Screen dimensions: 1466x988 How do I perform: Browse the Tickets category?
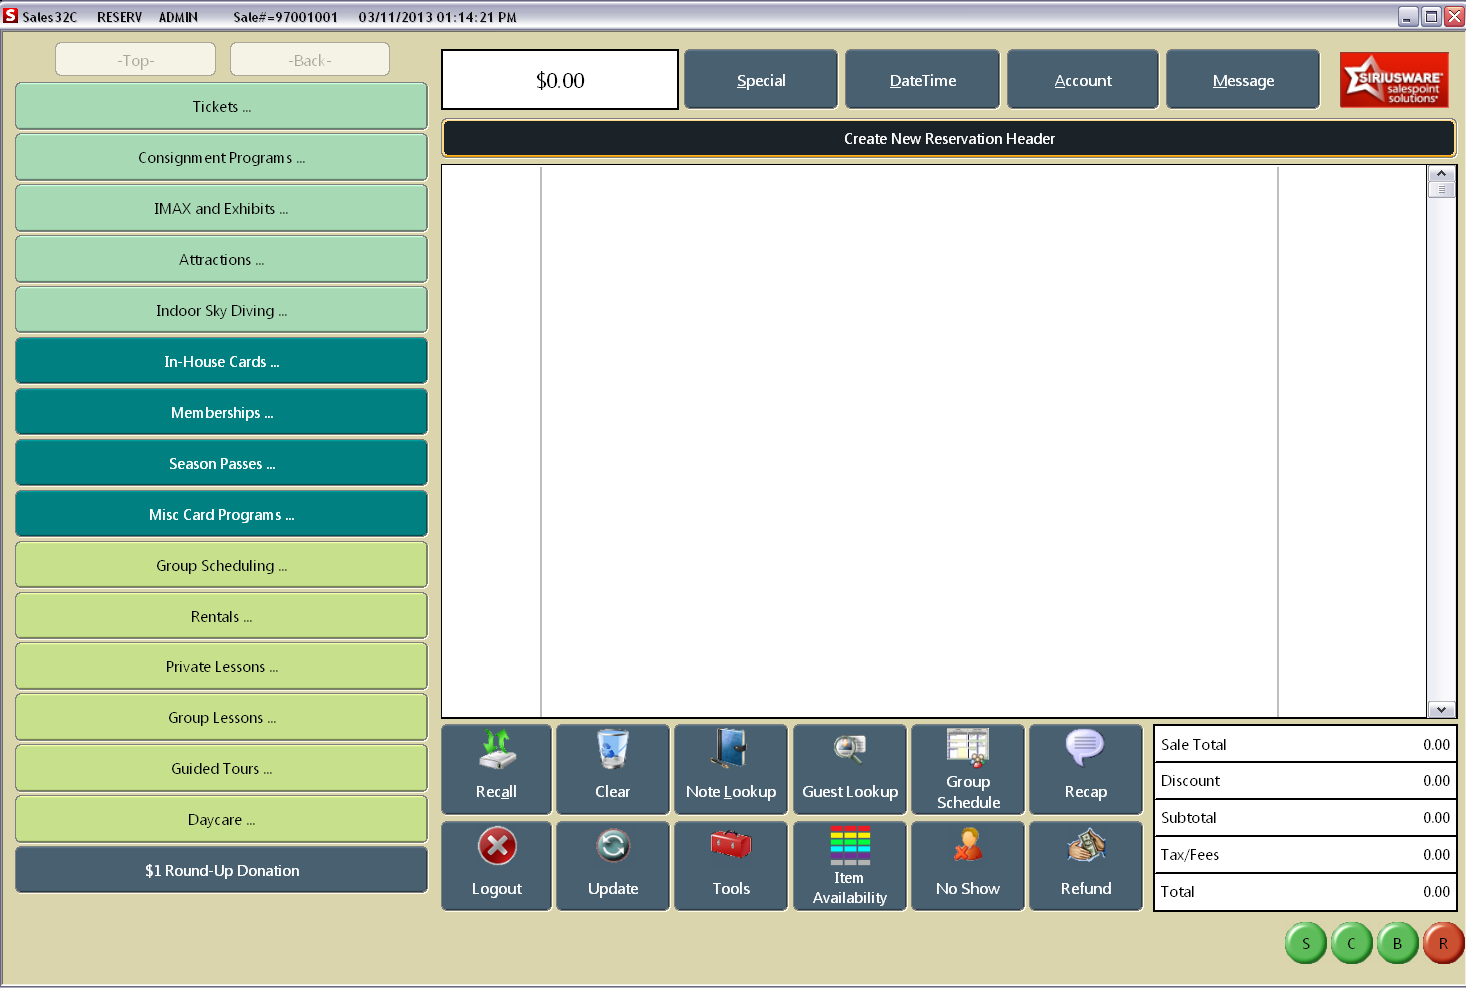pyautogui.click(x=221, y=106)
